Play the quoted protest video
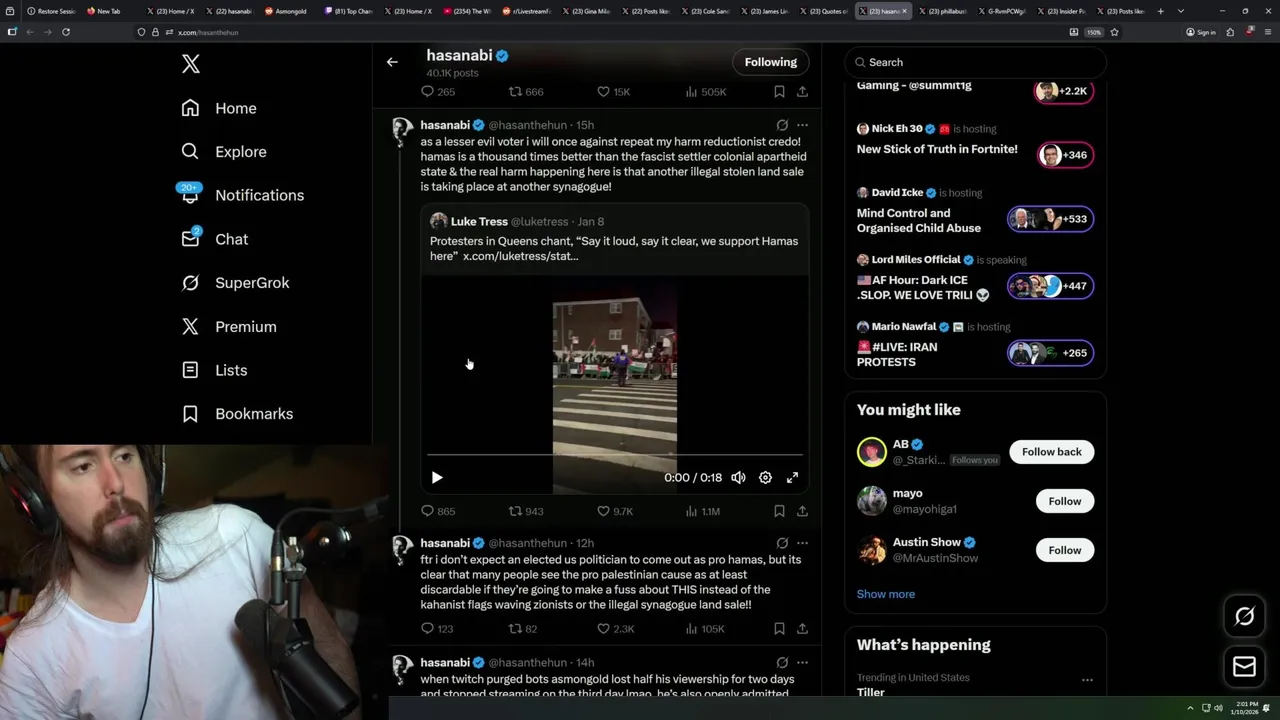The height and width of the screenshot is (720, 1280). [x=436, y=478]
